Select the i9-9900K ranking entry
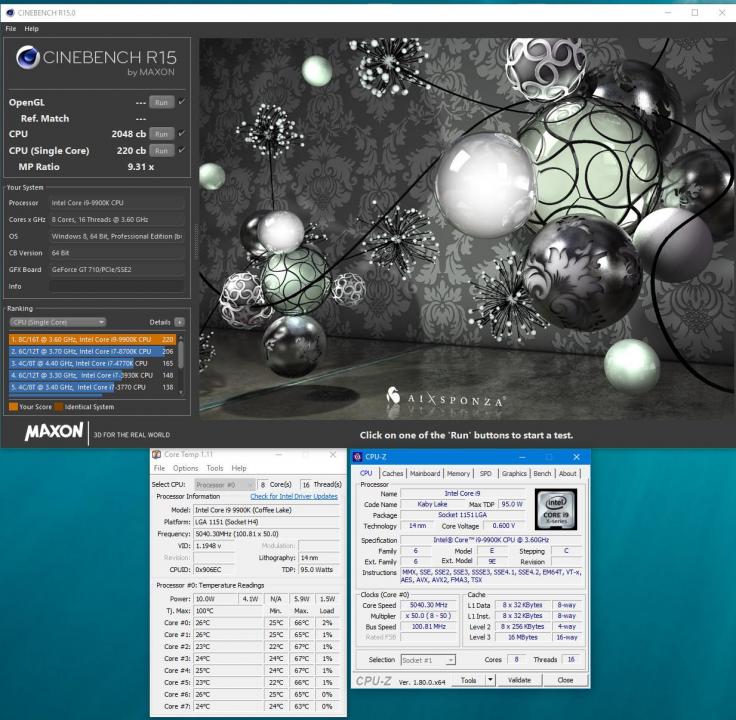736x720 pixels. pyautogui.click(x=92, y=339)
